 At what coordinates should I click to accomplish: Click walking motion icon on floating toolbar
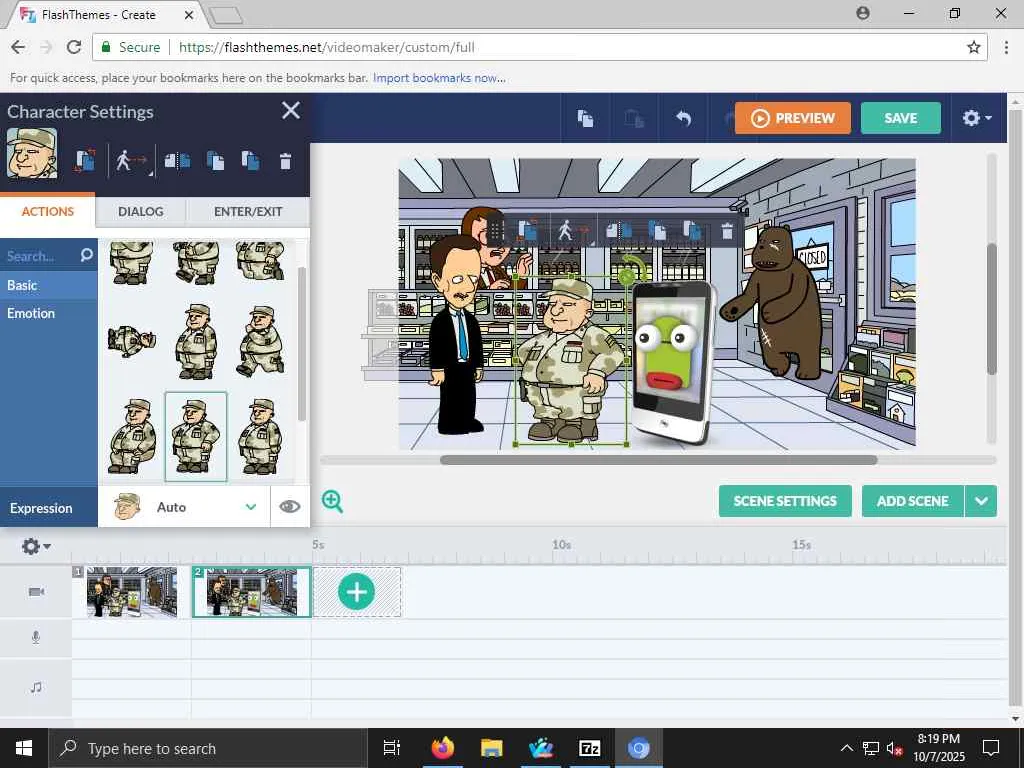(x=572, y=231)
